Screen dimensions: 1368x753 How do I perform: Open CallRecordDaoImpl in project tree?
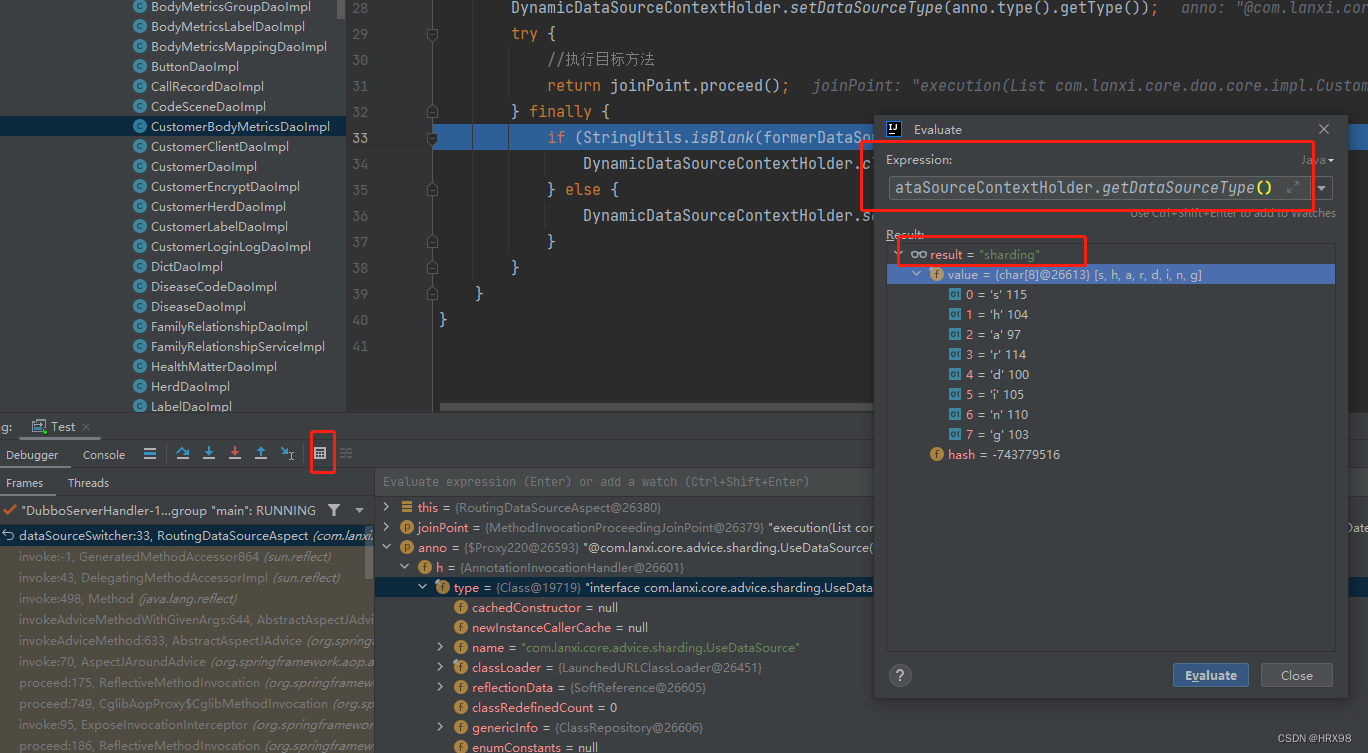(x=208, y=87)
